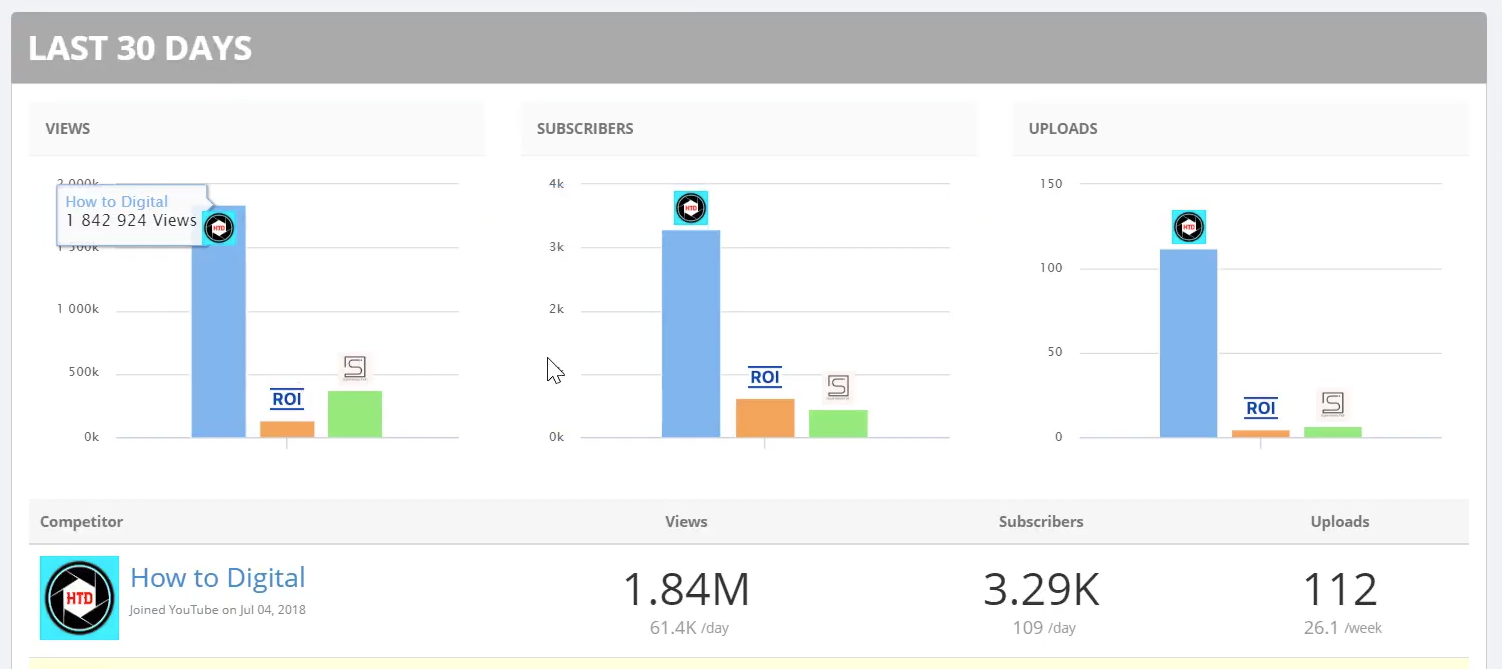Click the LAST 30 DAYS heading
Screen dimensions: 1502x669
tap(140, 48)
